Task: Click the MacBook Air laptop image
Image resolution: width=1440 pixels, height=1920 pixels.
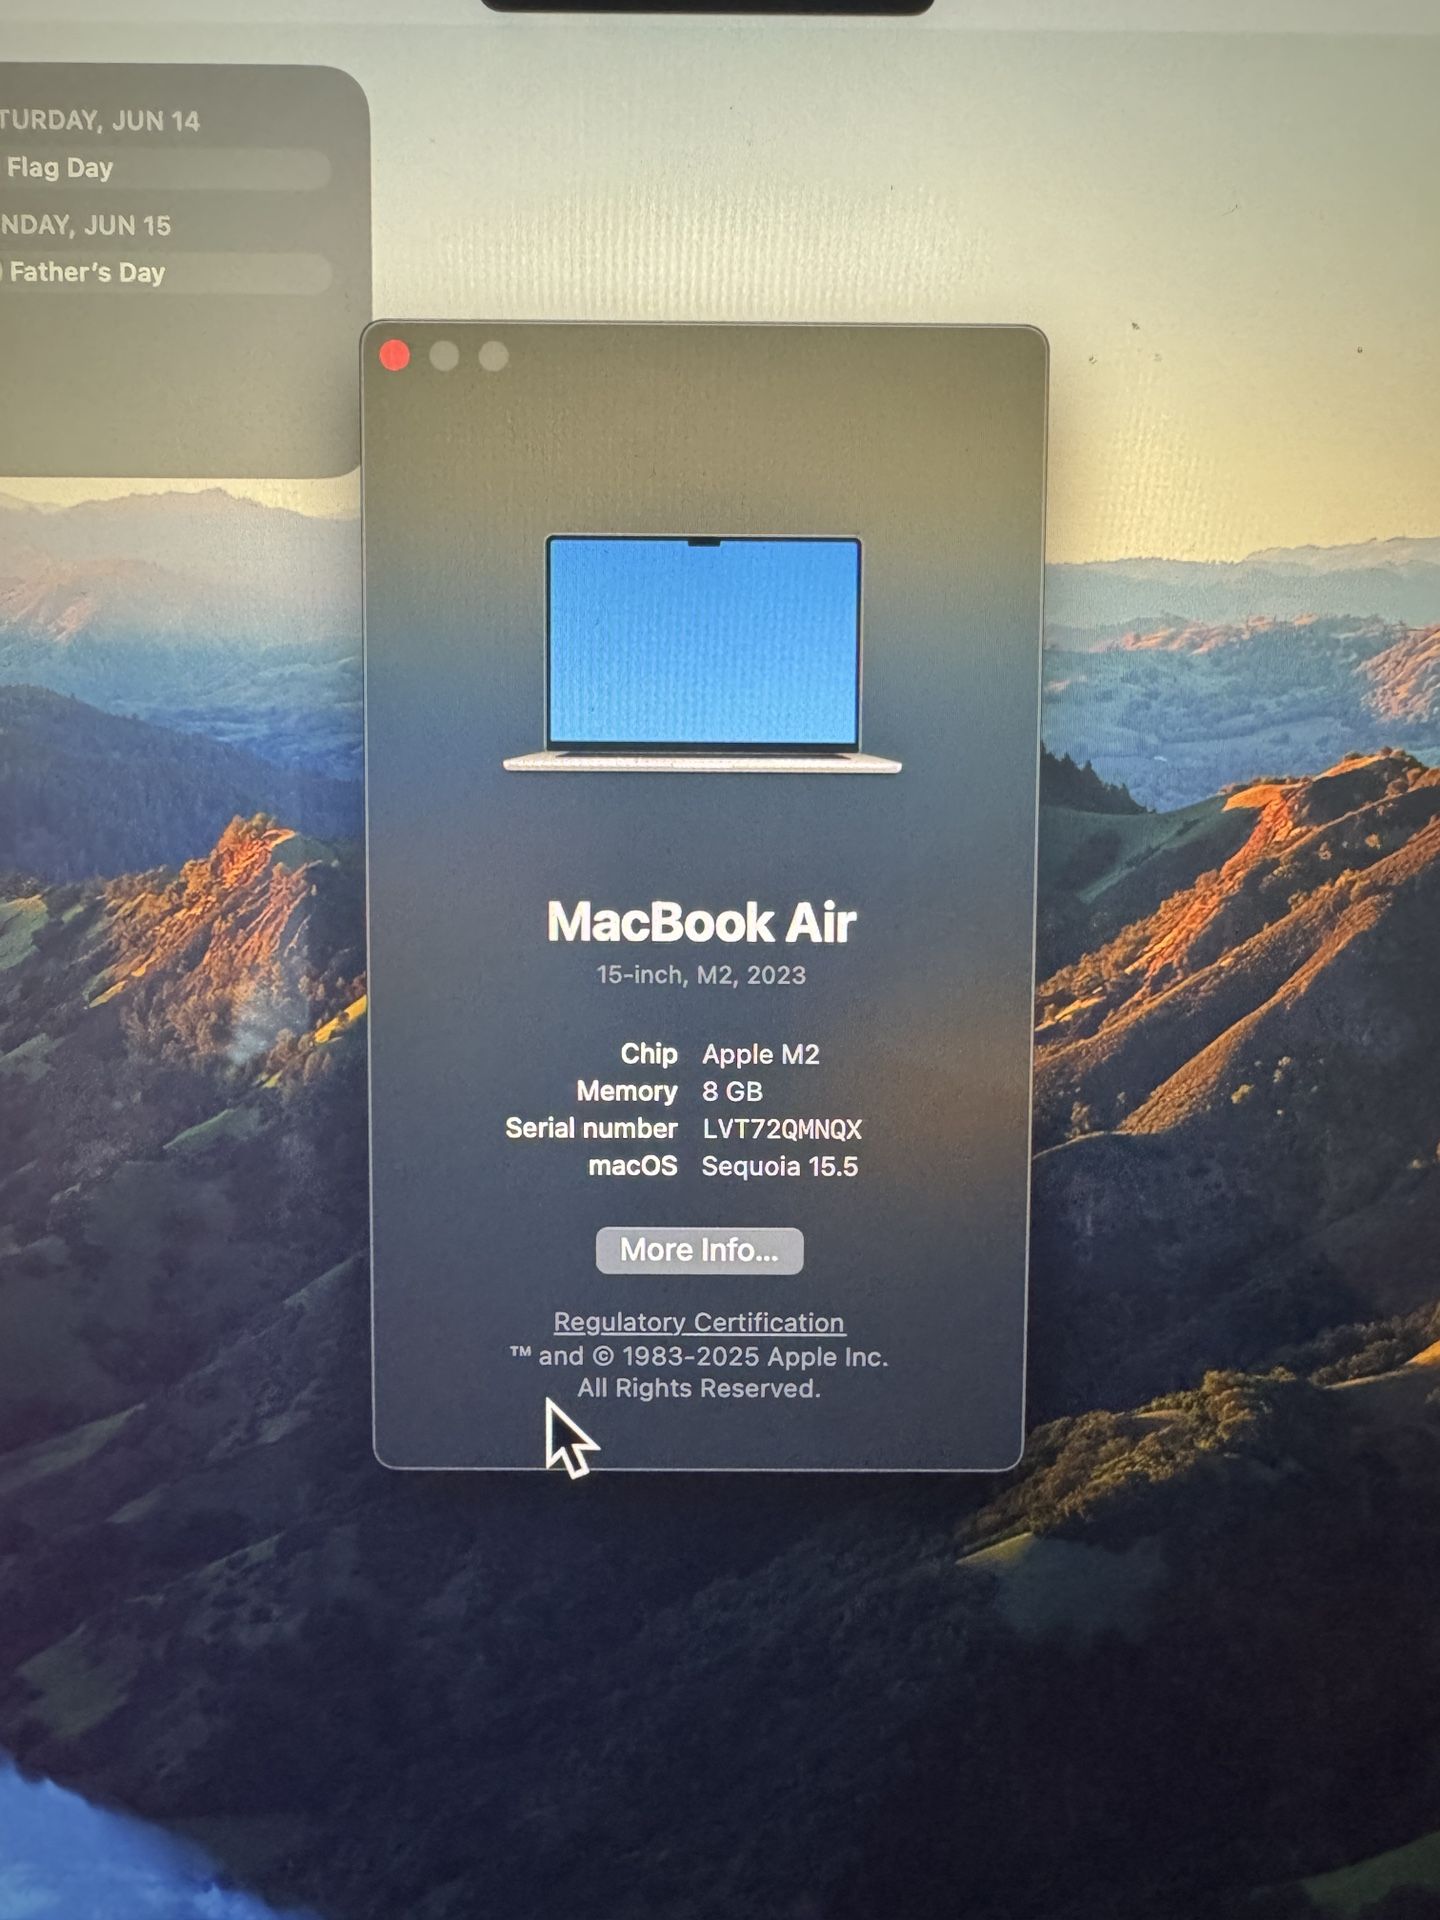Action: pos(702,655)
